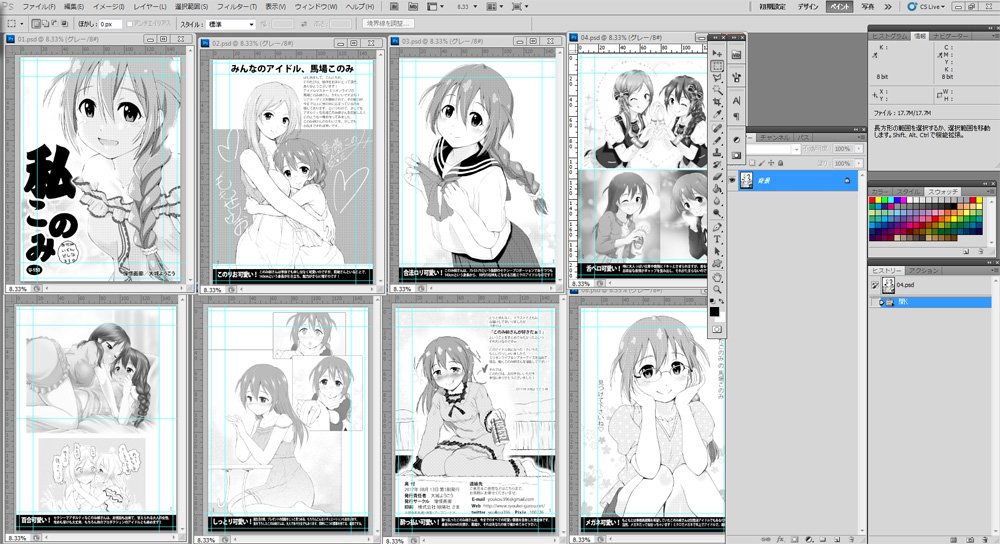Choose the New Selection mode button
This screenshot has height=544, width=1000.
click(36, 24)
